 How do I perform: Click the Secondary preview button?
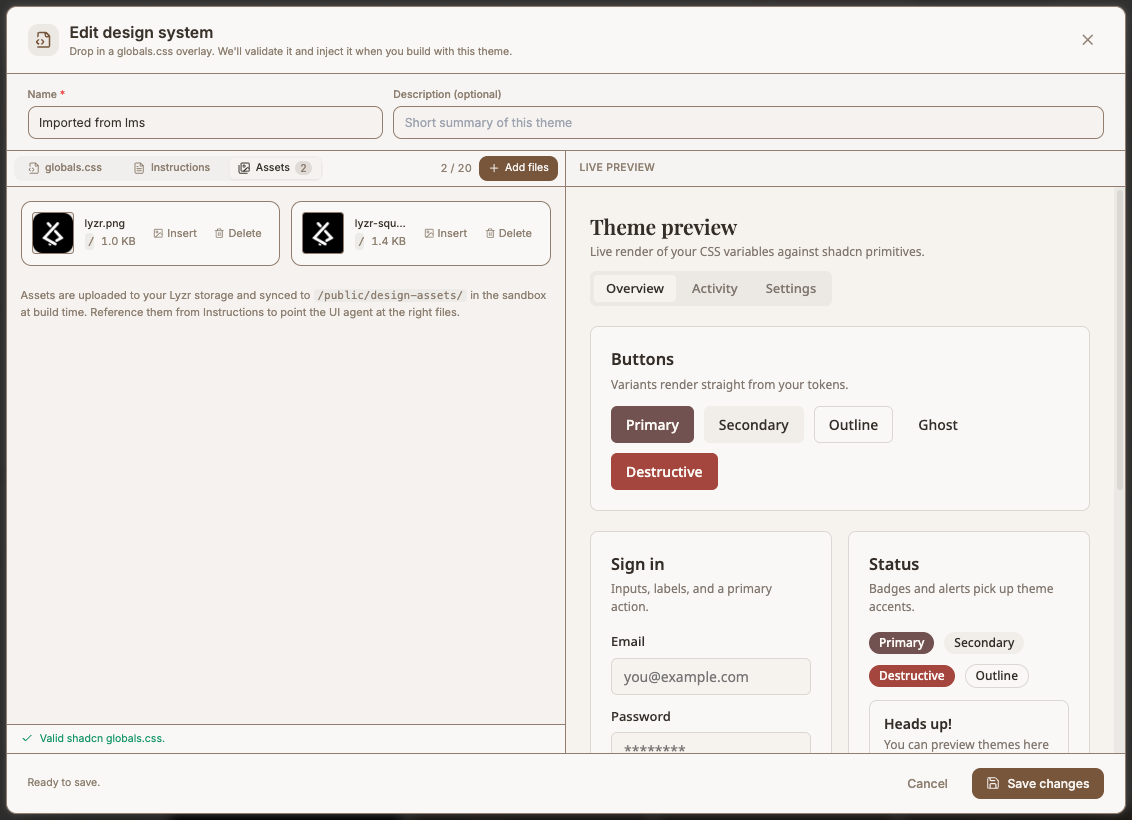tap(753, 424)
